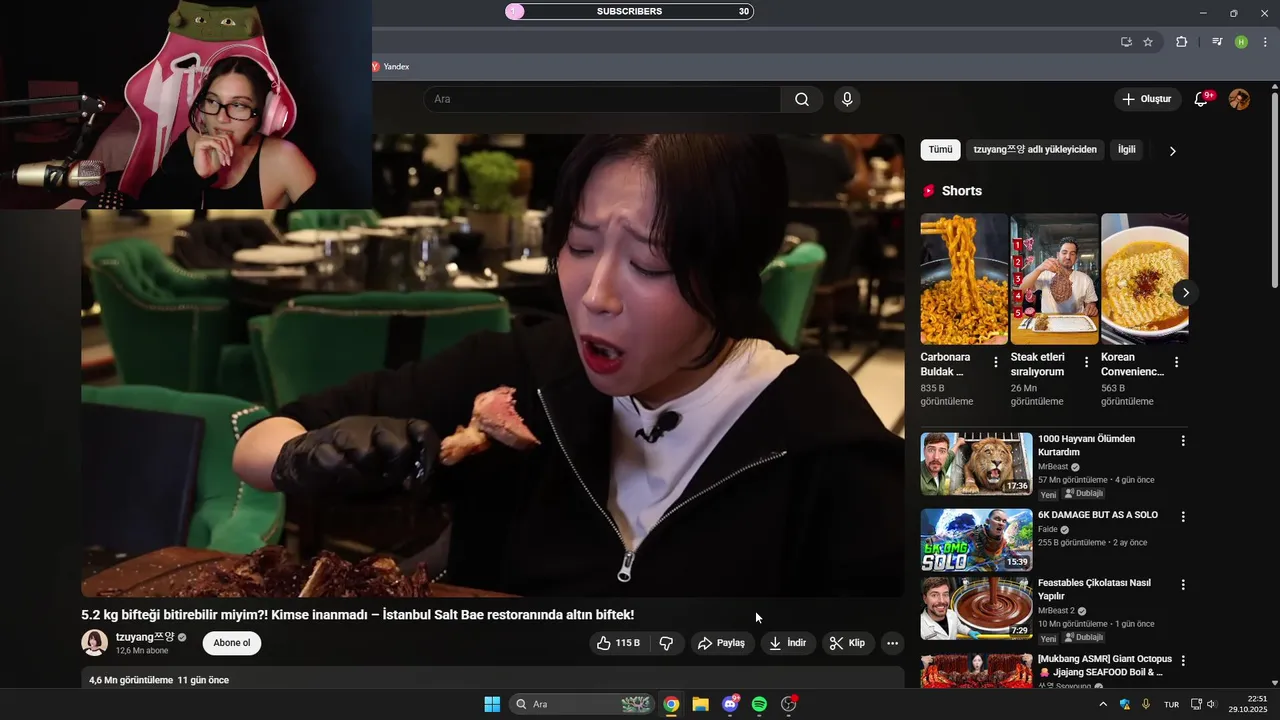Open File Explorer from the taskbar
Viewport: 1280px width, 720px height.
700,704
